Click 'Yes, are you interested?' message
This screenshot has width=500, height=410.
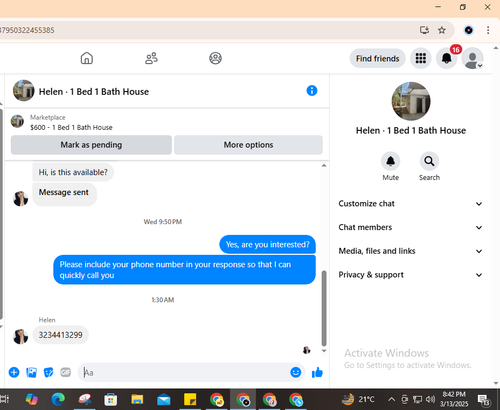(x=267, y=244)
